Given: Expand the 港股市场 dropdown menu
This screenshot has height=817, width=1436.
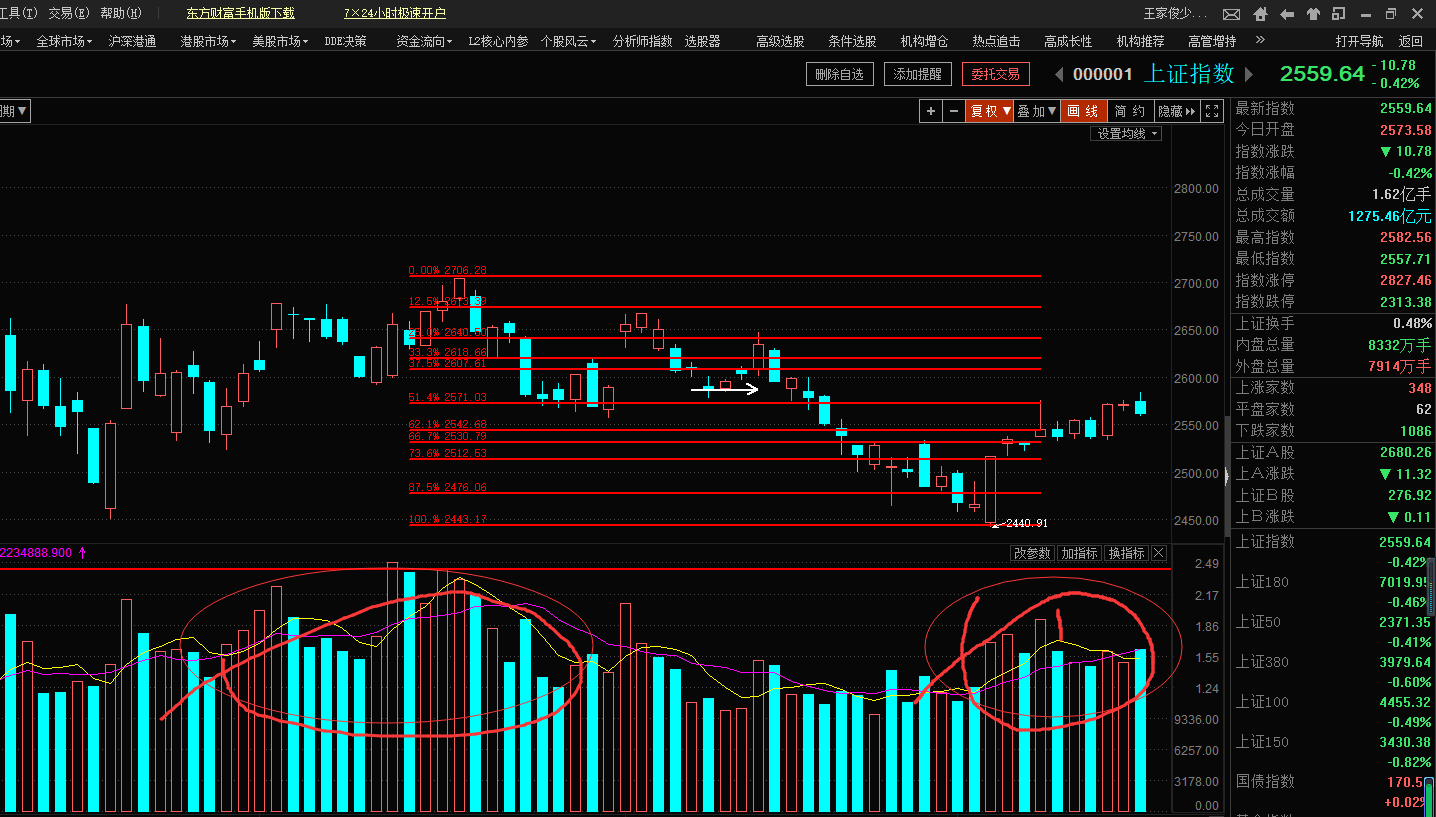Looking at the screenshot, I should (208, 41).
